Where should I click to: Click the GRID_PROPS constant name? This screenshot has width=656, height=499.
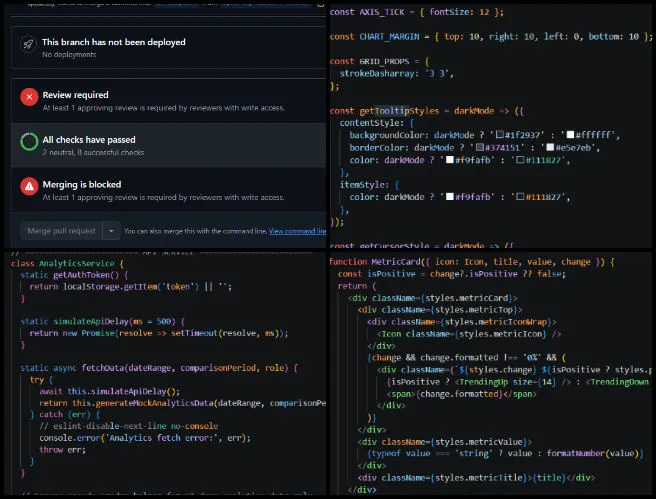384,61
